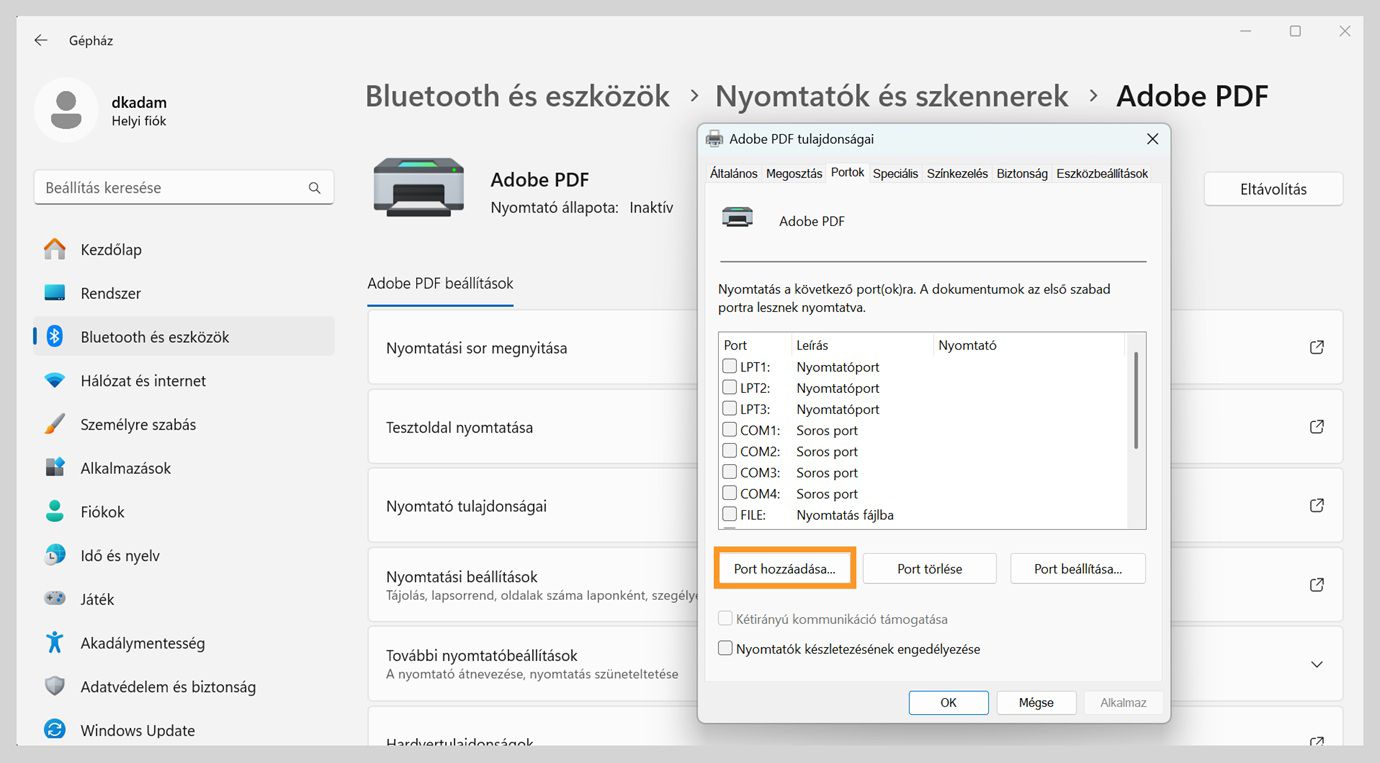Click the Eltávolítás button
The height and width of the screenshot is (763, 1380).
point(1272,188)
